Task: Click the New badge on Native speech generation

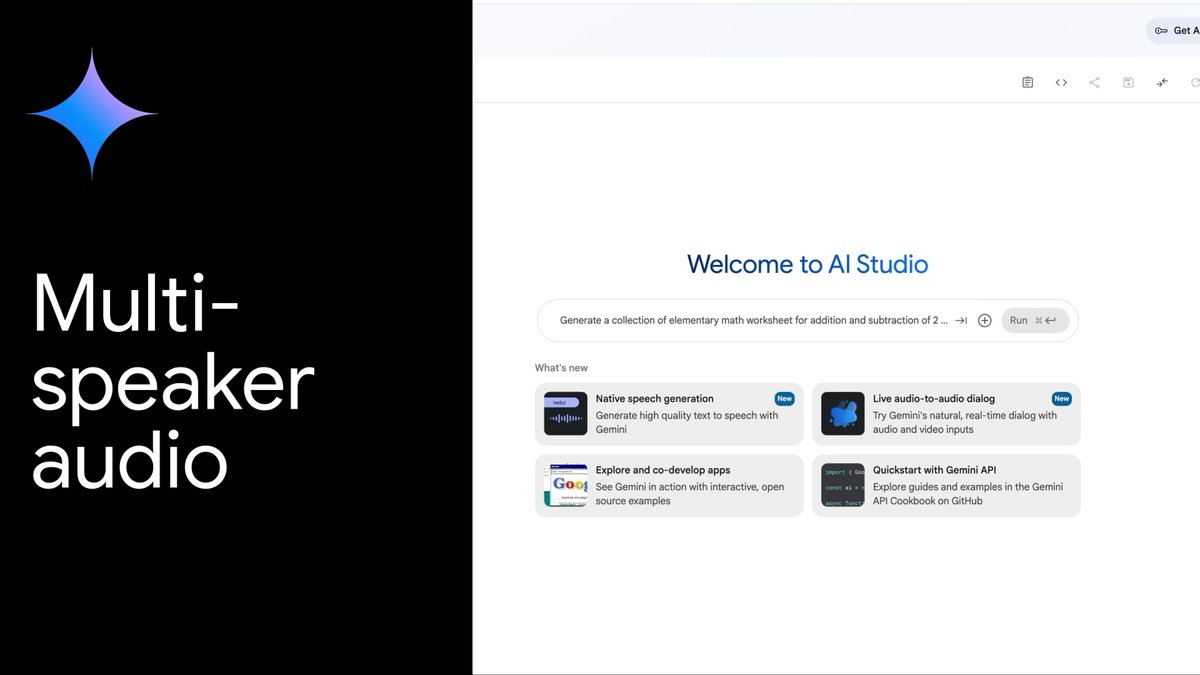Action: pyautogui.click(x=784, y=398)
